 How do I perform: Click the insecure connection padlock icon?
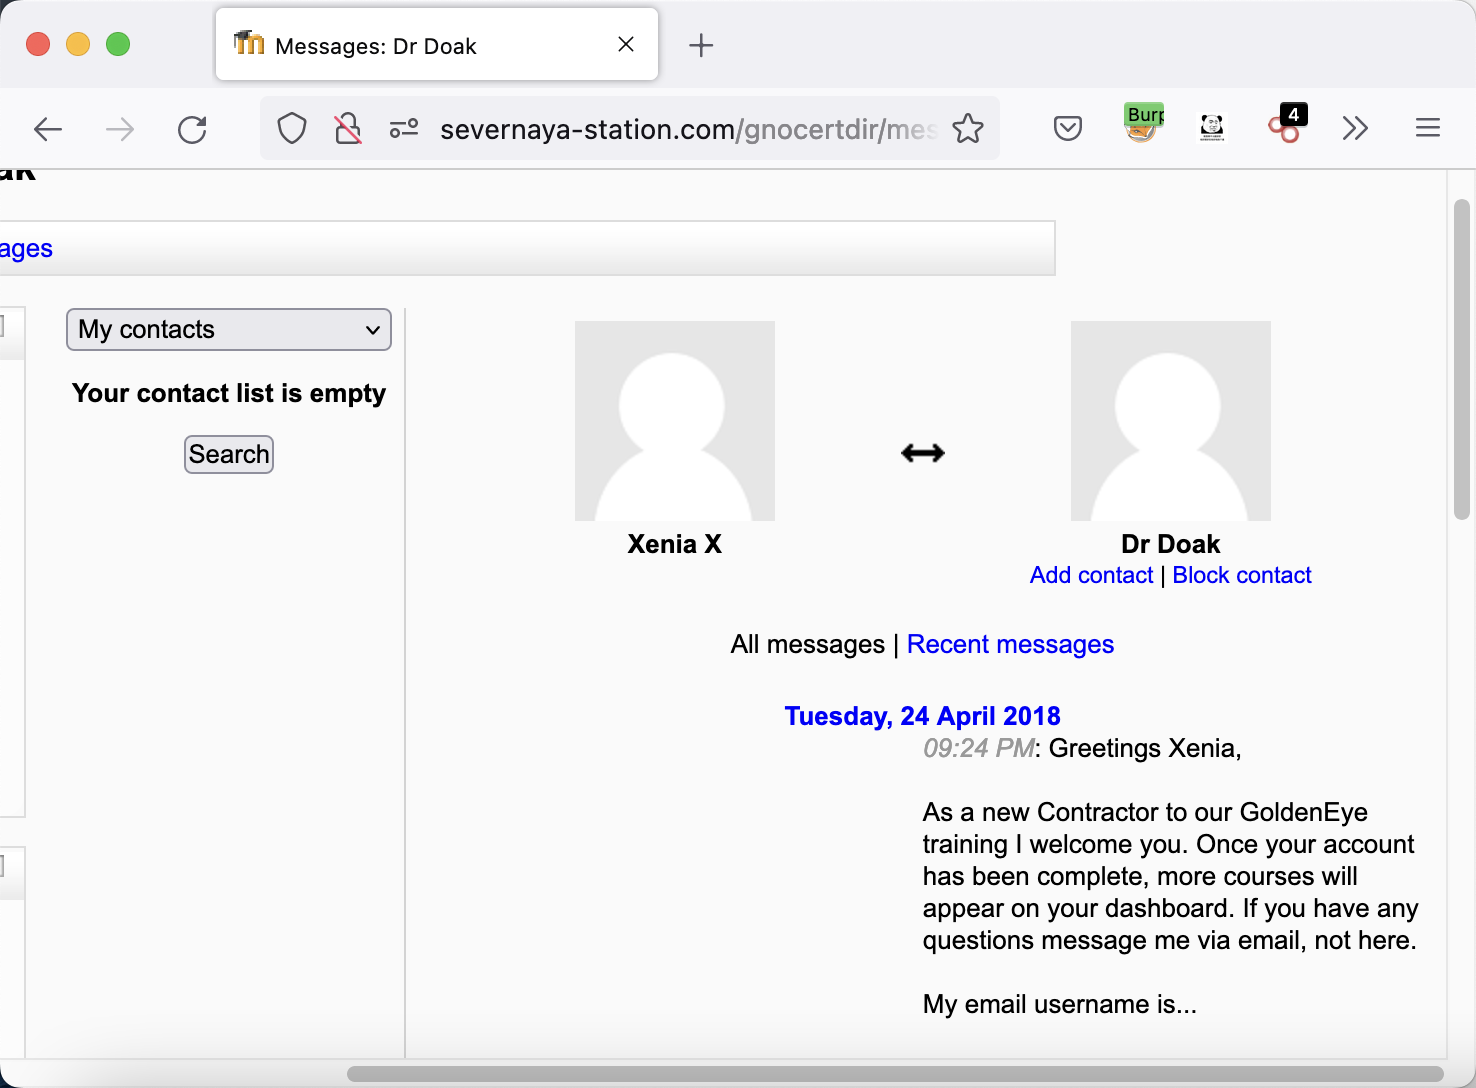347,129
